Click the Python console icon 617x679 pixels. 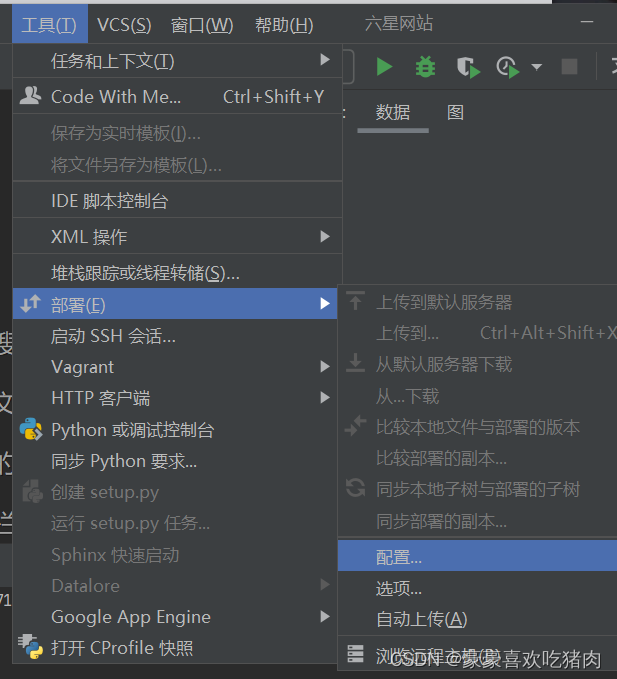pos(31,429)
